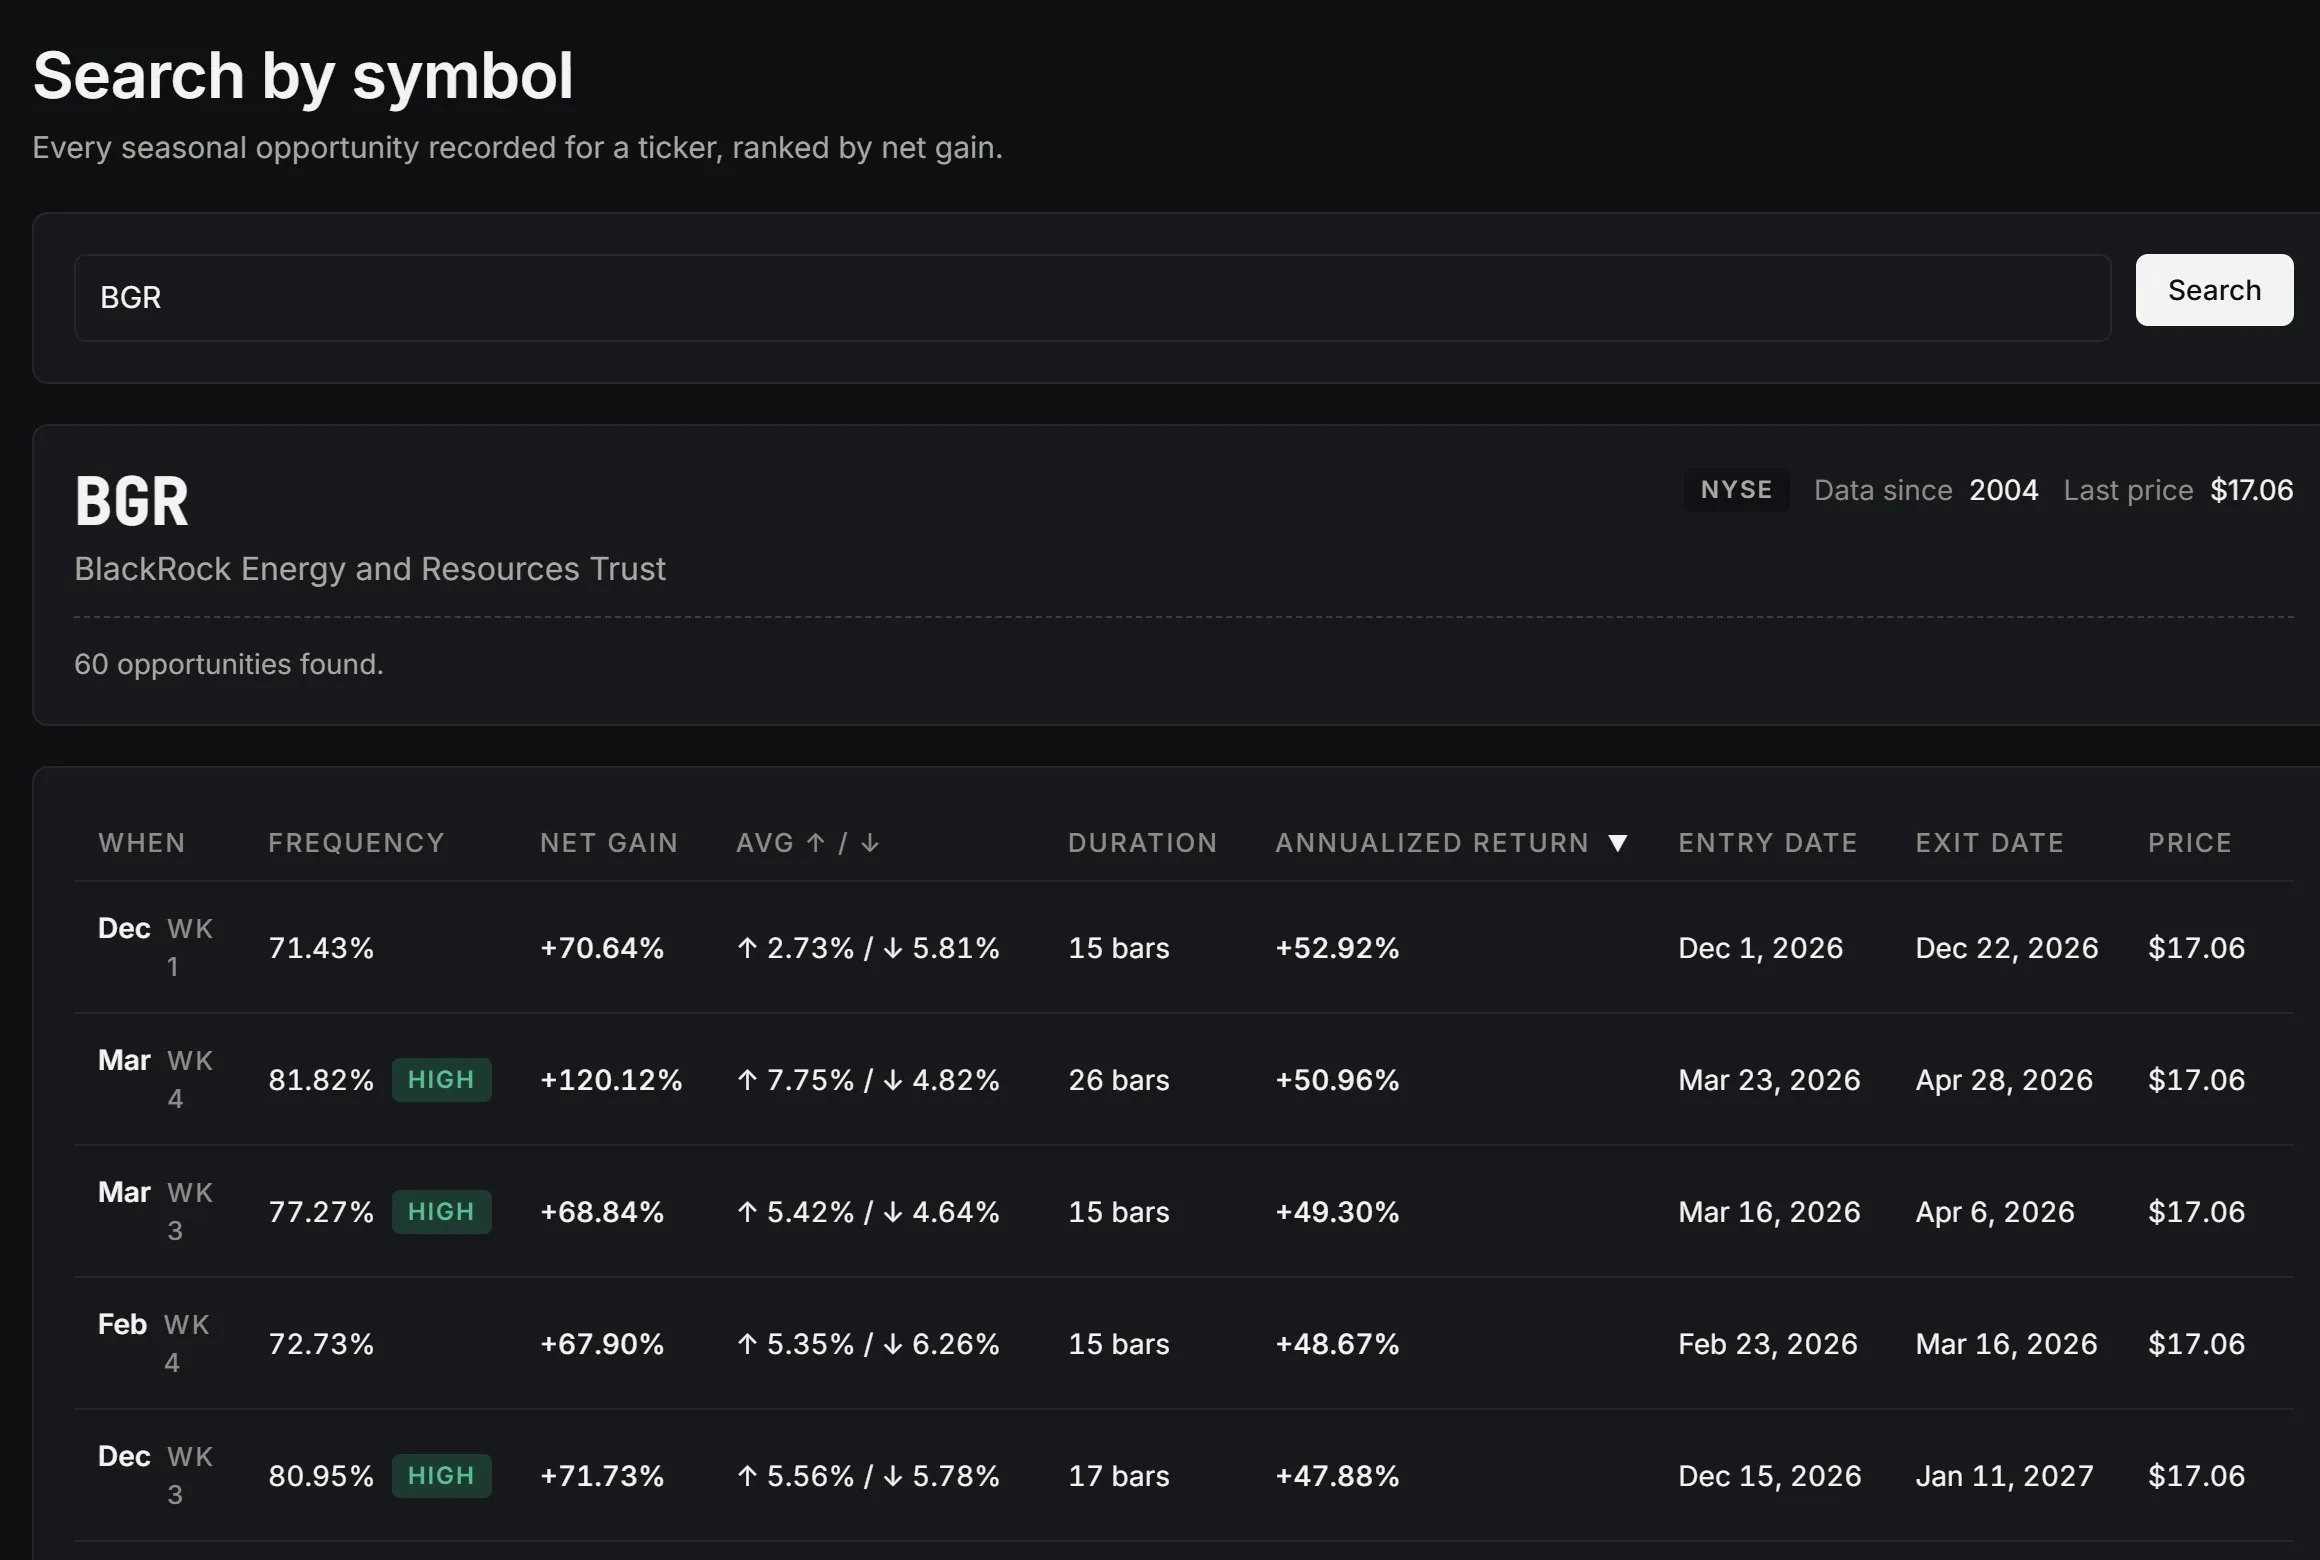Image resolution: width=2320 pixels, height=1560 pixels.
Task: Click the BGR ticker heading
Action: click(132, 501)
